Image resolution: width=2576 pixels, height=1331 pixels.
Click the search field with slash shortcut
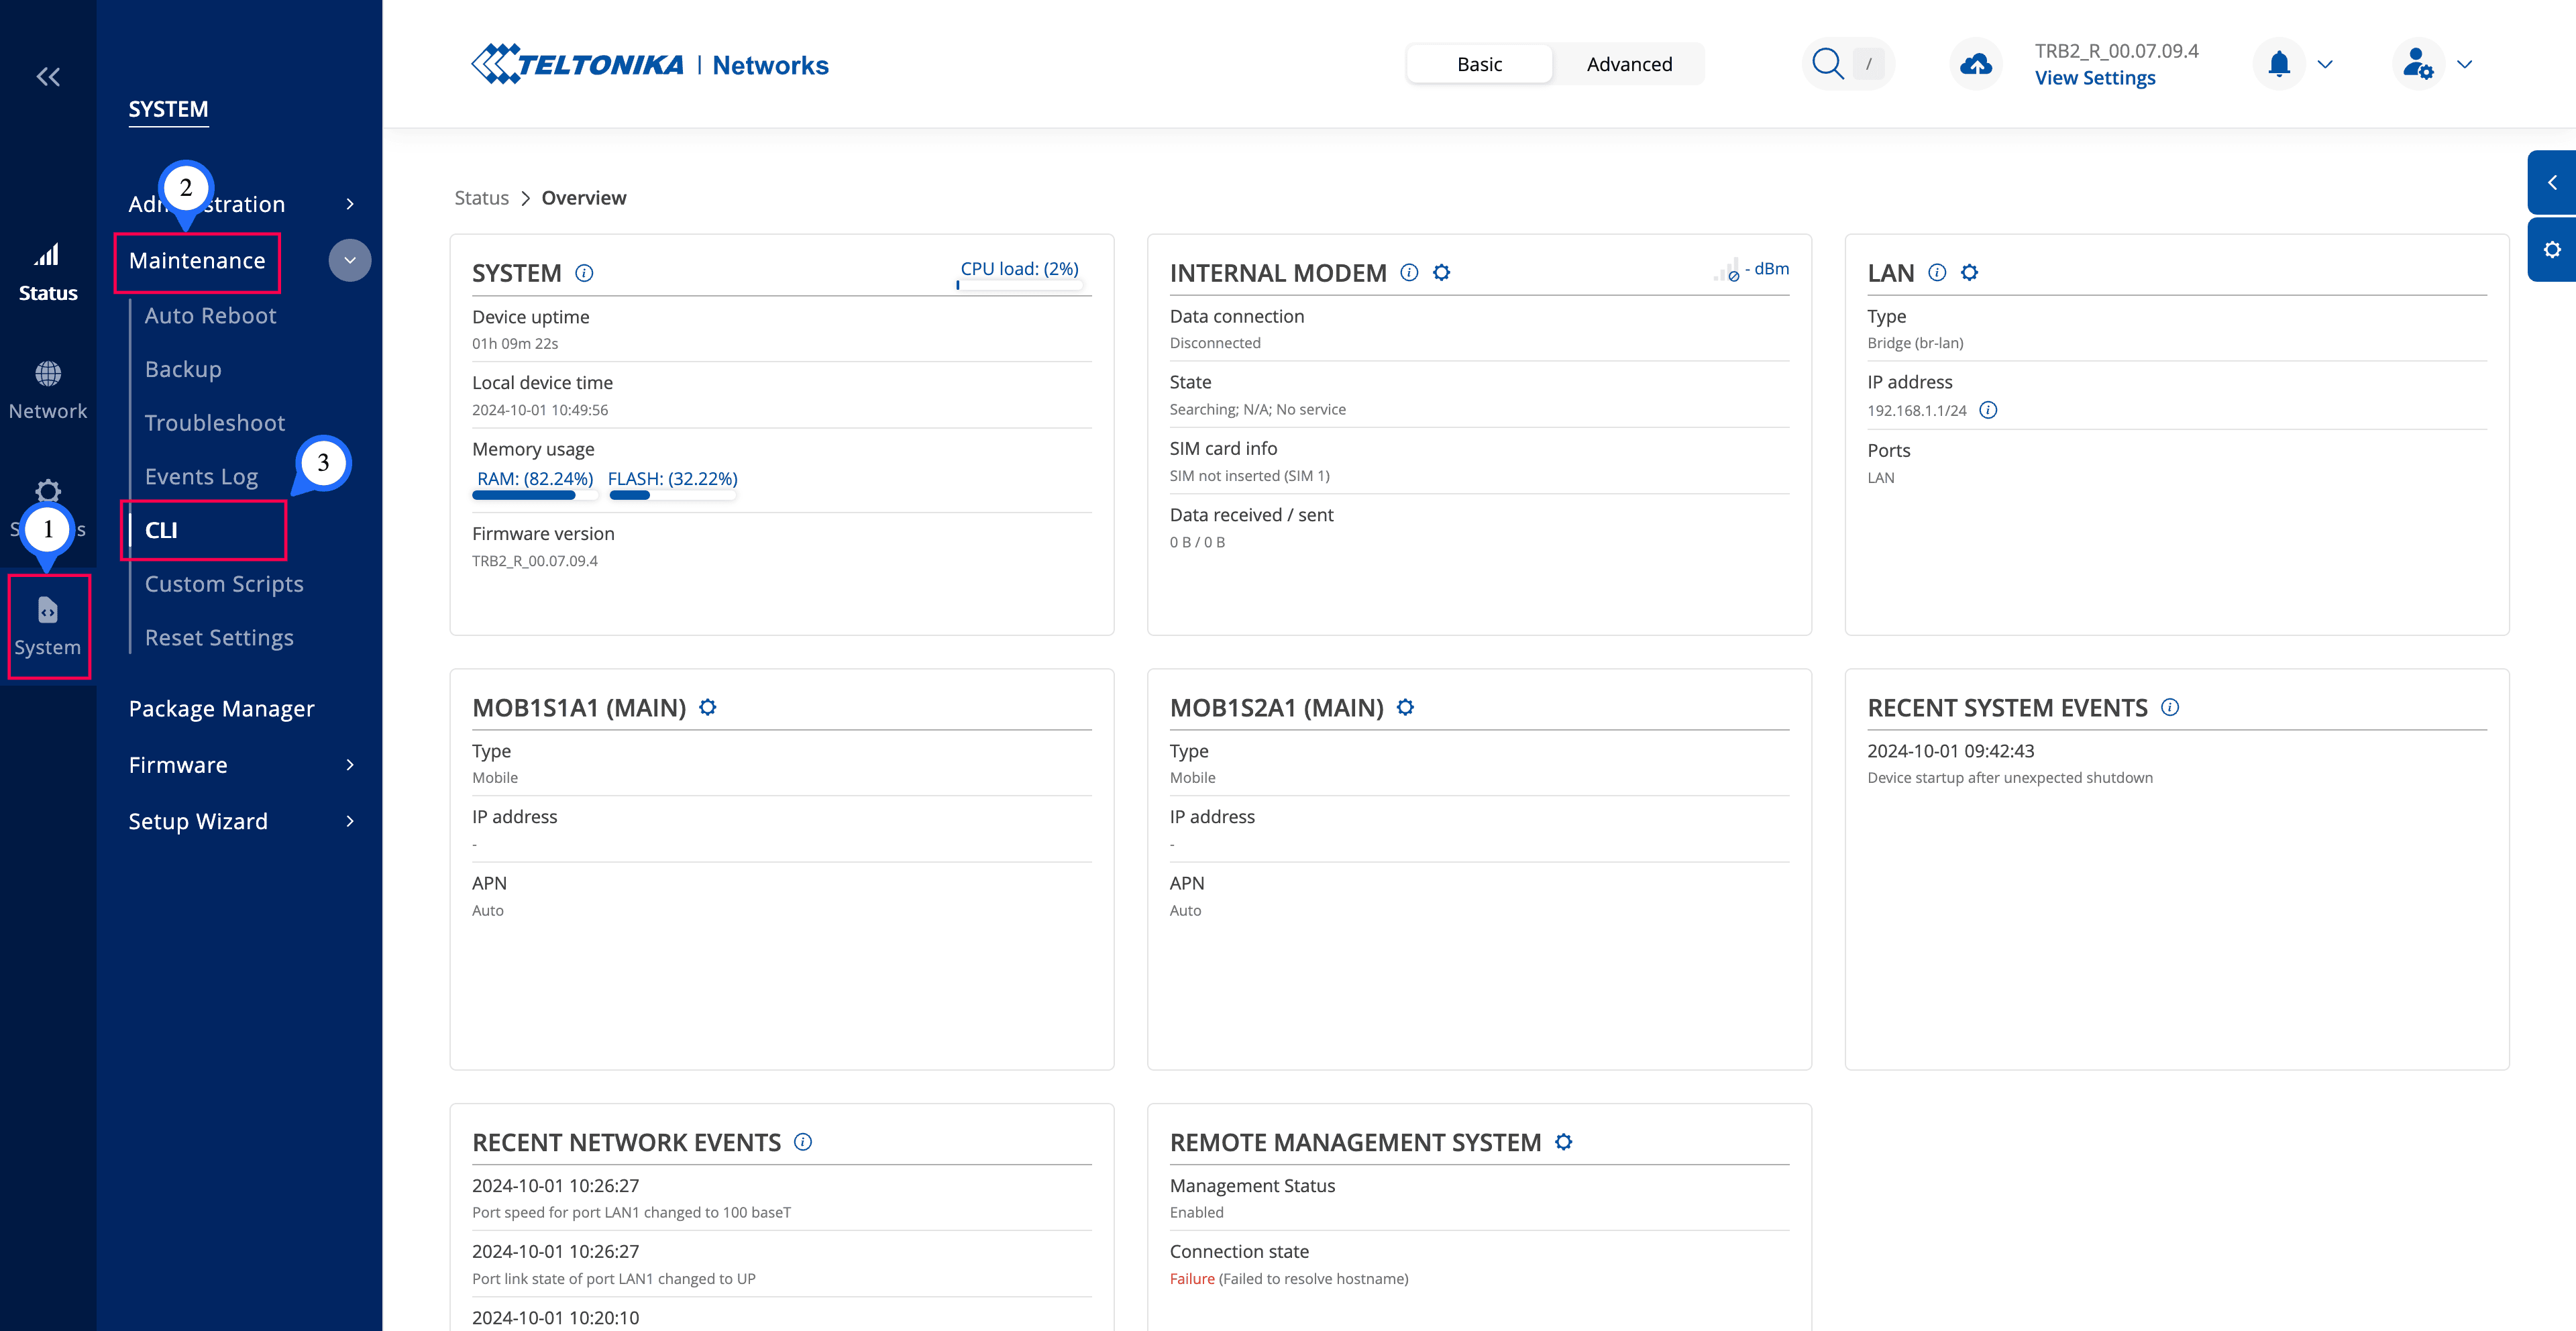[x=1848, y=65]
